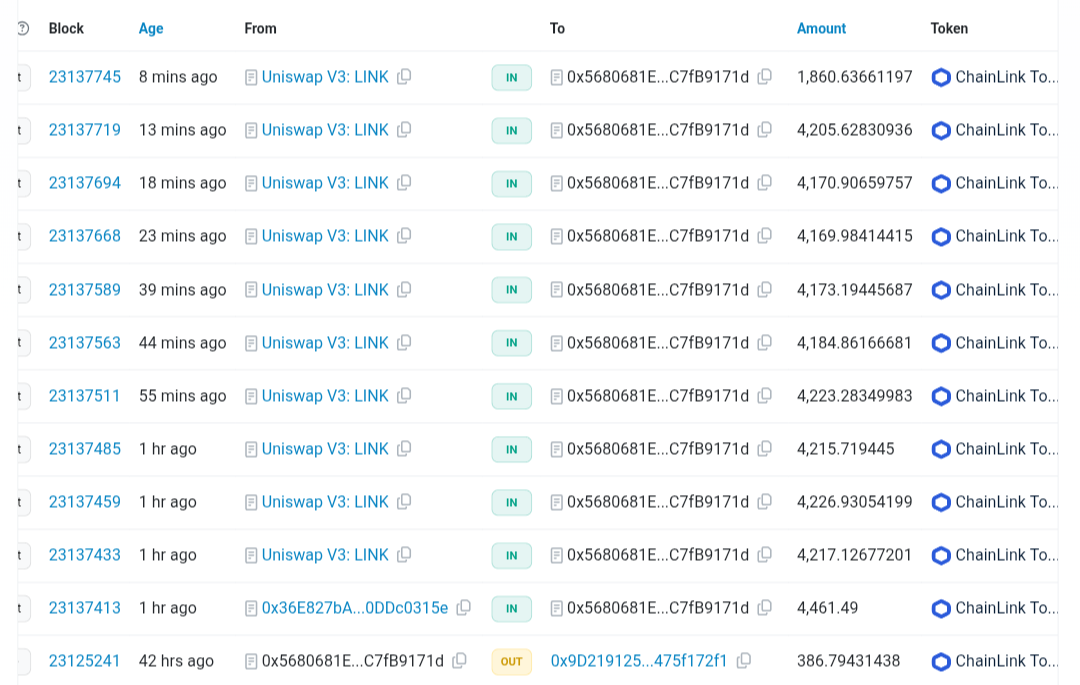The image size is (1080, 685).
Task: Select amount 4,184.86166681
Action: tap(855, 343)
